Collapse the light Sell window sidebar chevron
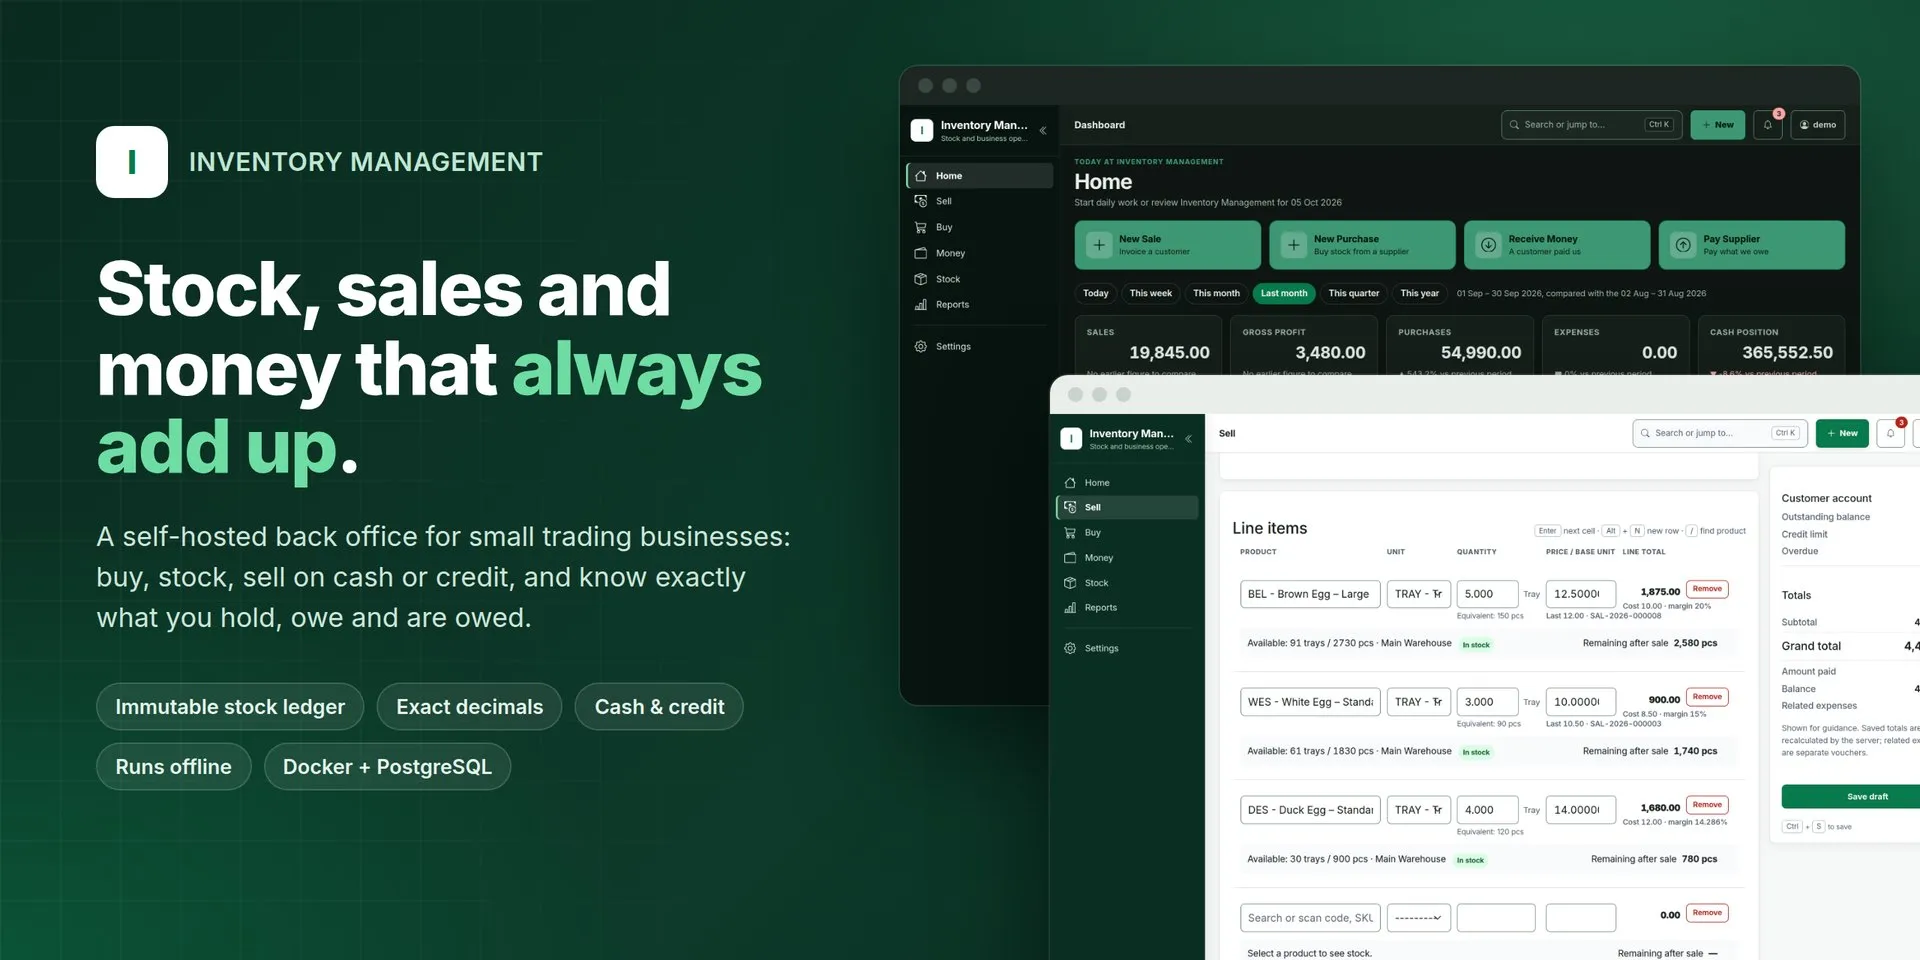This screenshot has height=960, width=1920. pyautogui.click(x=1189, y=439)
